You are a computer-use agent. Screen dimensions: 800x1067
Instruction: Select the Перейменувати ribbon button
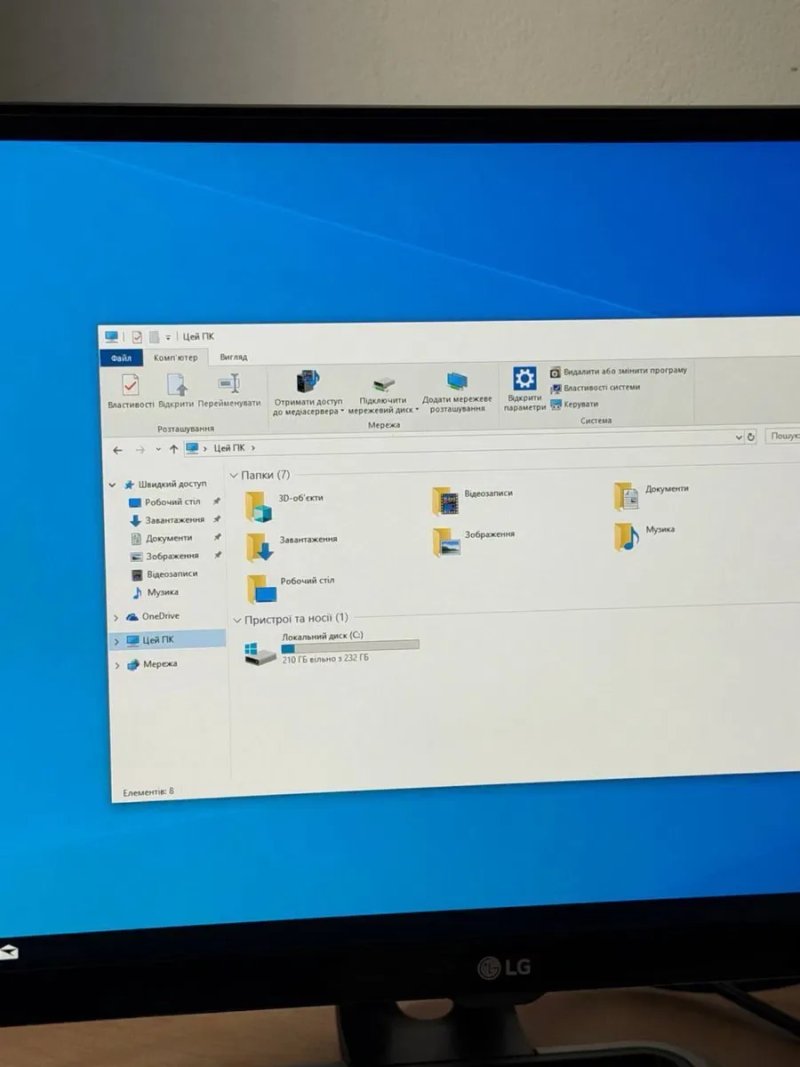pos(229,390)
